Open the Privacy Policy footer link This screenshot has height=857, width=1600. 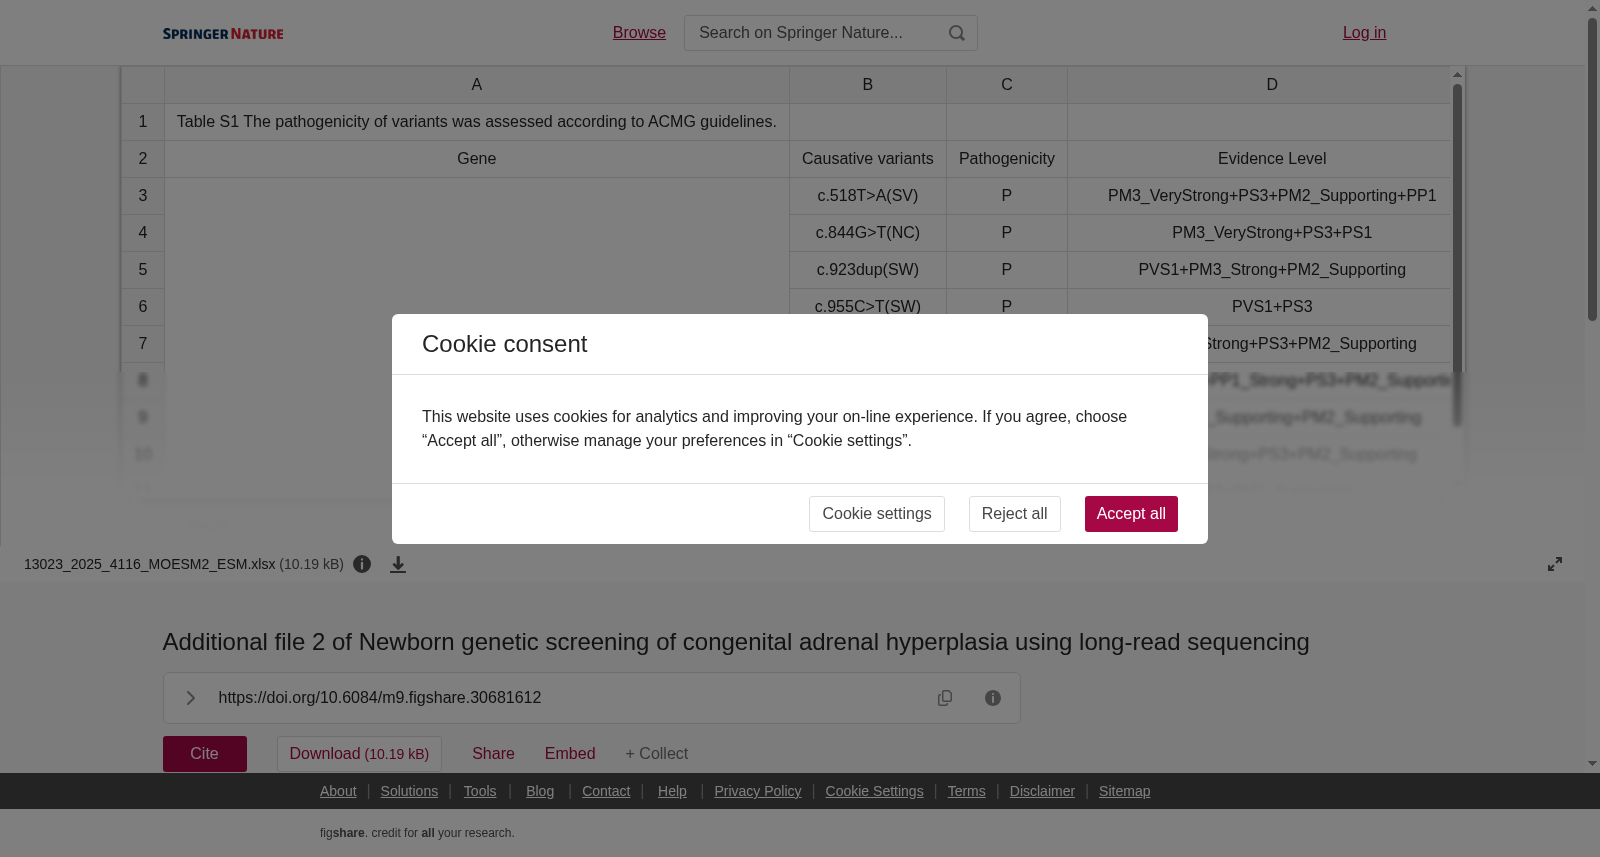(x=758, y=791)
